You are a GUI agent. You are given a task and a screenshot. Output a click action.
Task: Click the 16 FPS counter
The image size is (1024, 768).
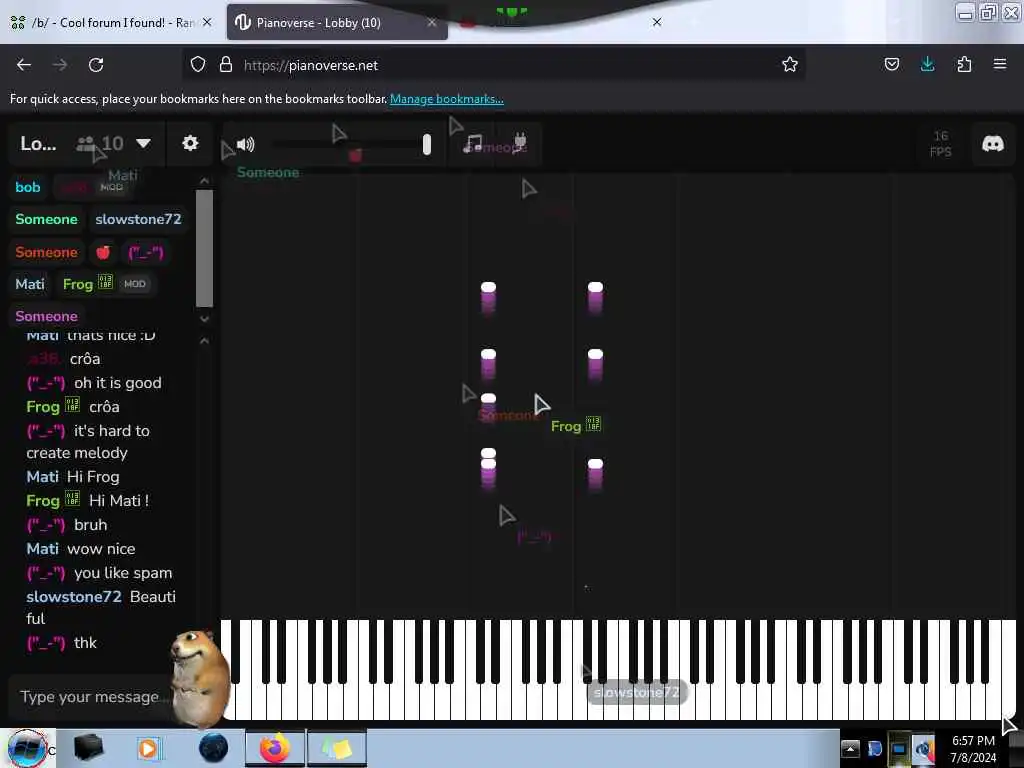coord(940,144)
